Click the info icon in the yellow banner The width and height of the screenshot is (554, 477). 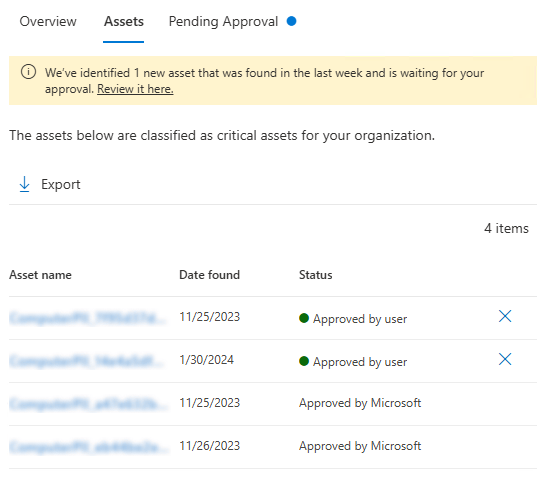pyautogui.click(x=28, y=72)
